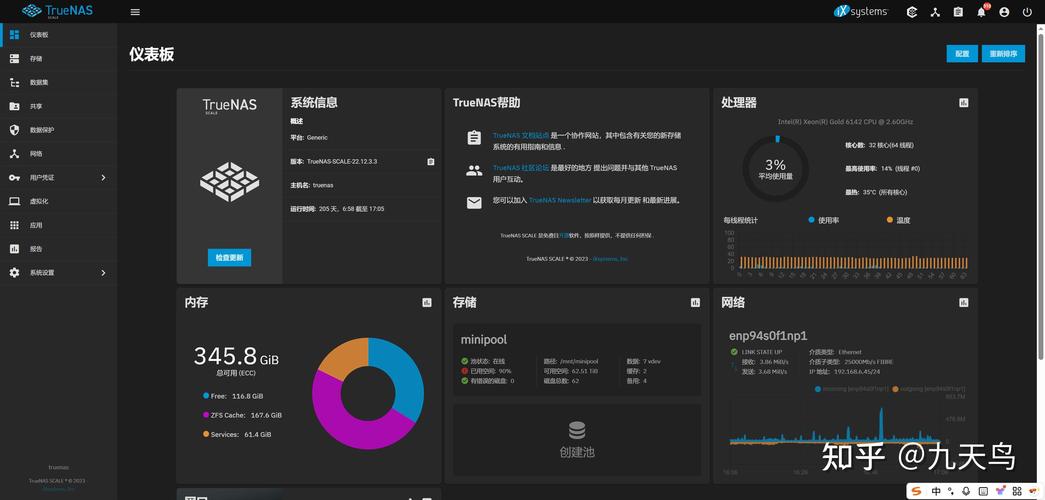Viewport: 1045px width, 500px height.
Task: Toggle outgoing traffic legend in network chart
Action: coord(929,388)
